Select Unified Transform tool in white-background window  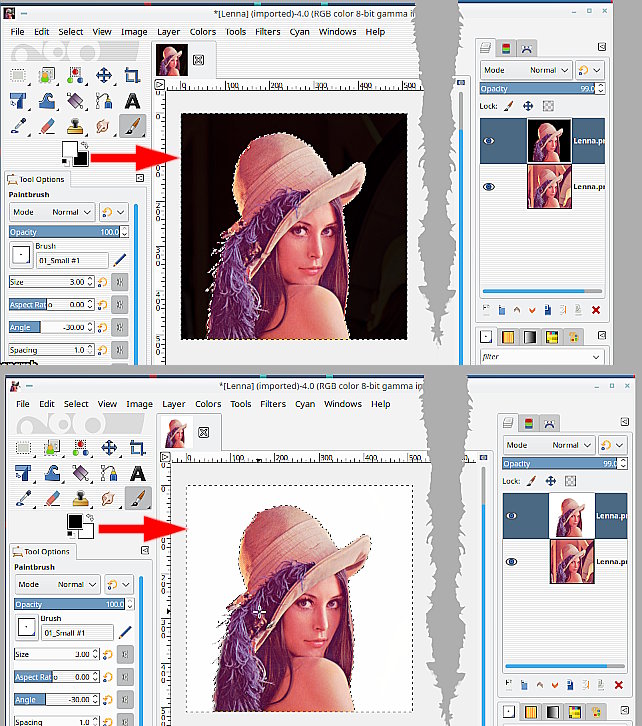(x=24, y=473)
